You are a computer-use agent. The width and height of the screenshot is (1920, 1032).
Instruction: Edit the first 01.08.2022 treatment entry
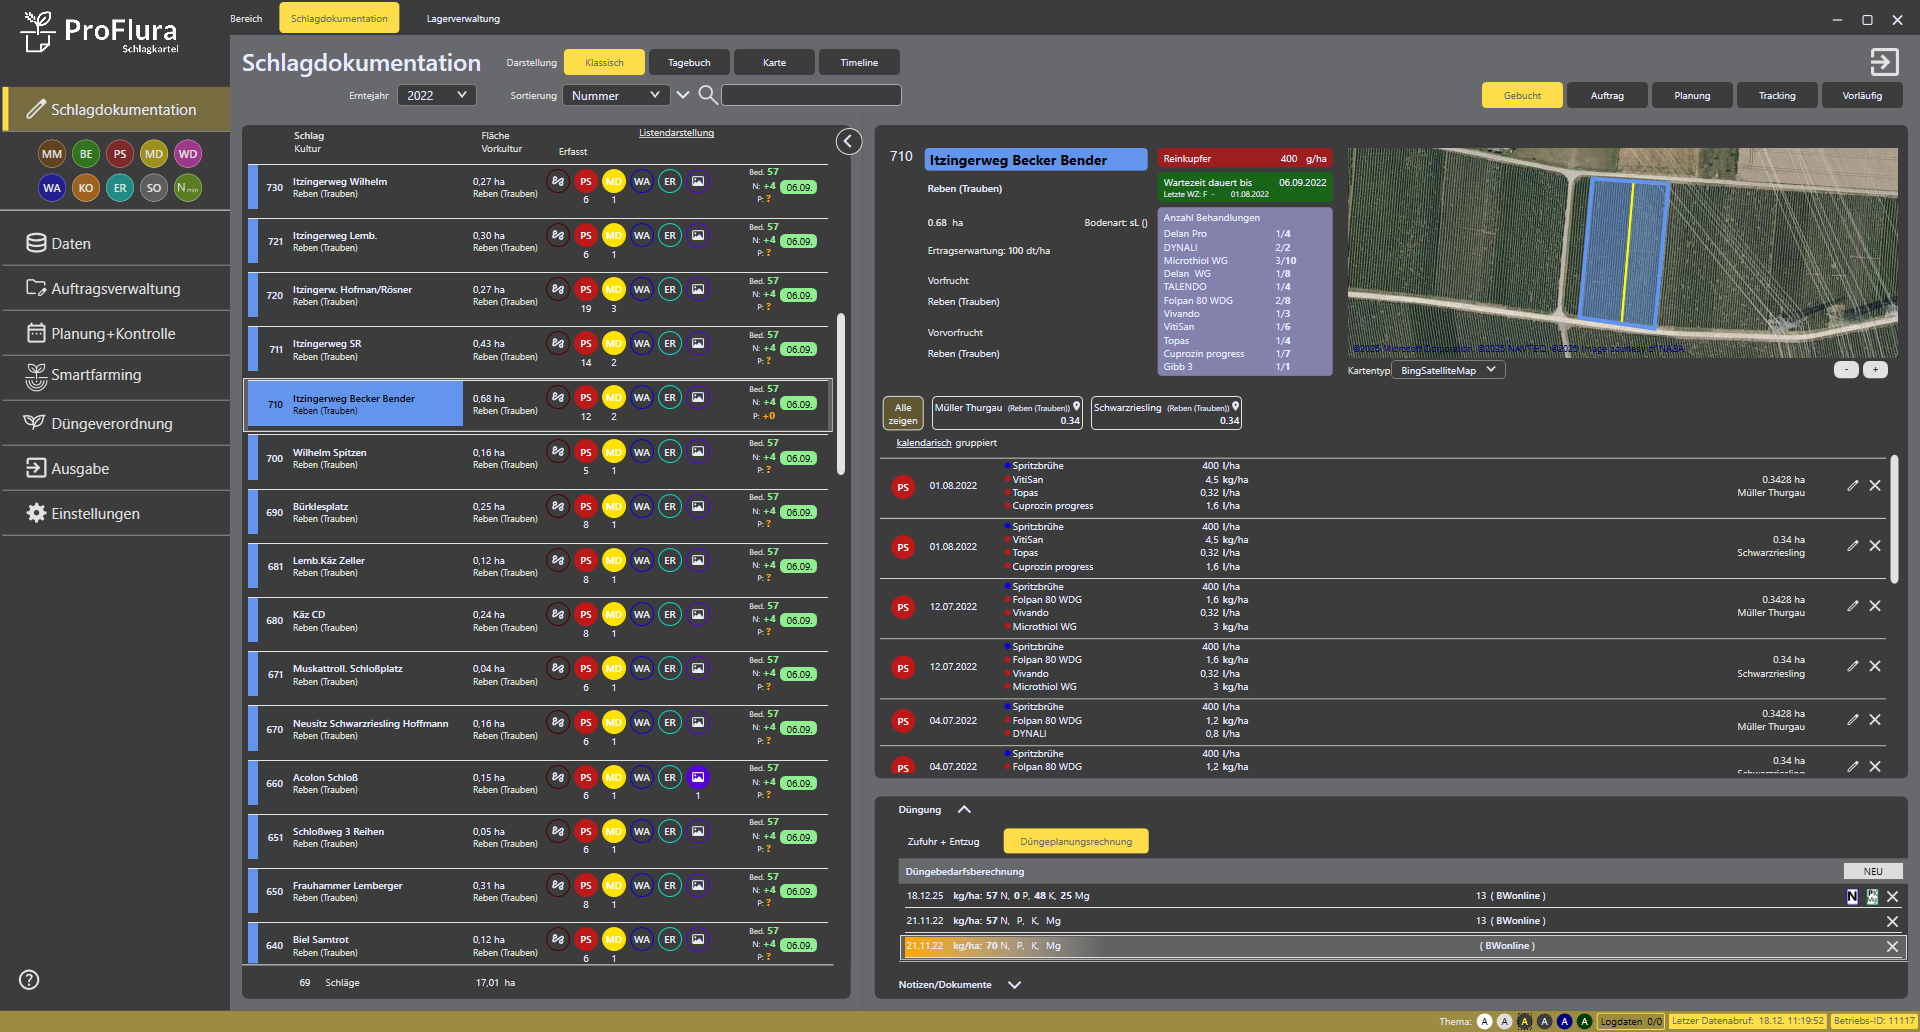click(1852, 486)
